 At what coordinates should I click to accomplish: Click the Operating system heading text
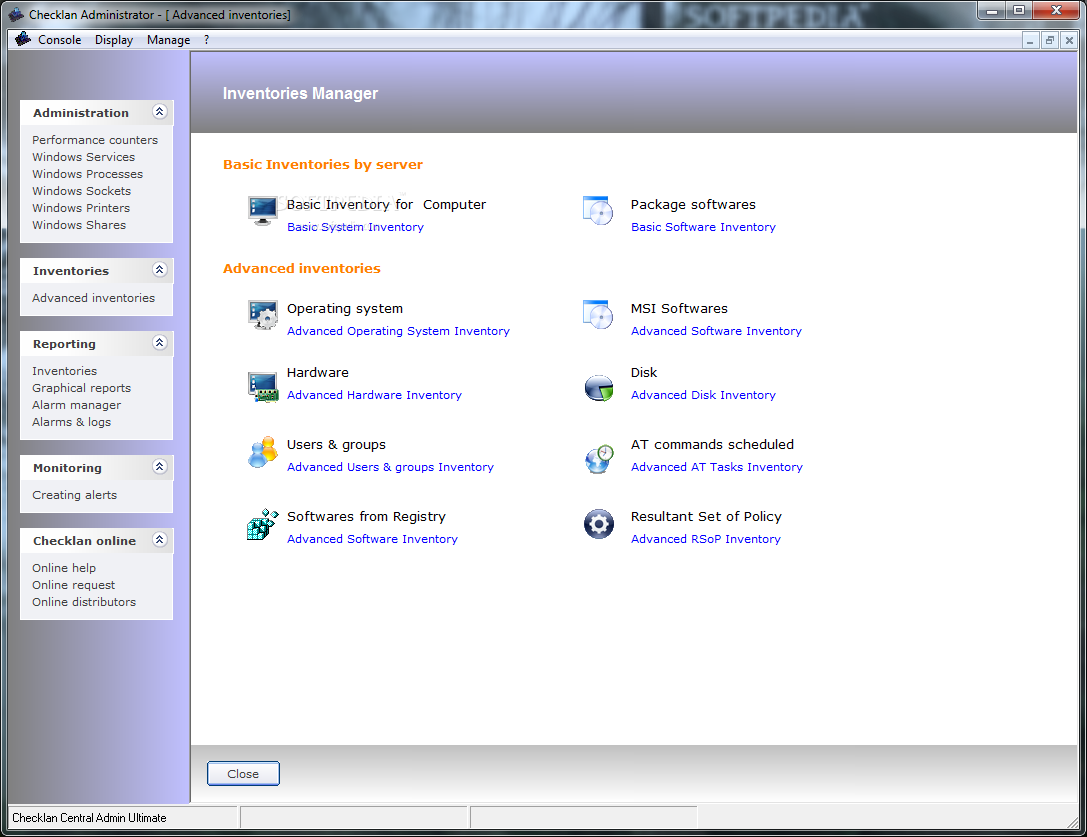point(345,309)
